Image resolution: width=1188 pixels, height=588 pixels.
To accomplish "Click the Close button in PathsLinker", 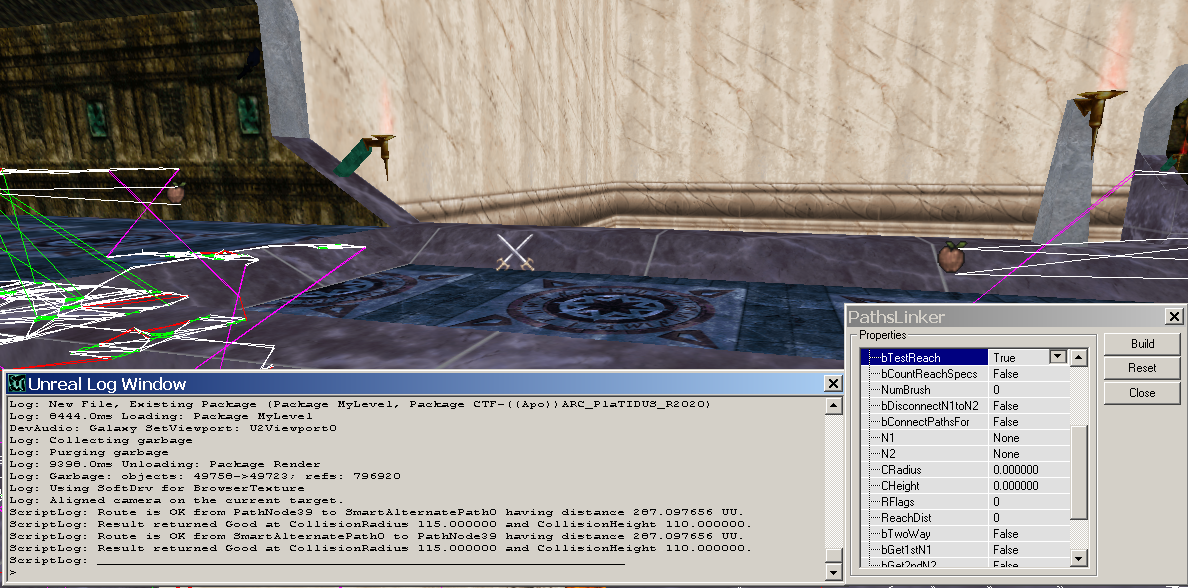I will pyautogui.click(x=1142, y=393).
